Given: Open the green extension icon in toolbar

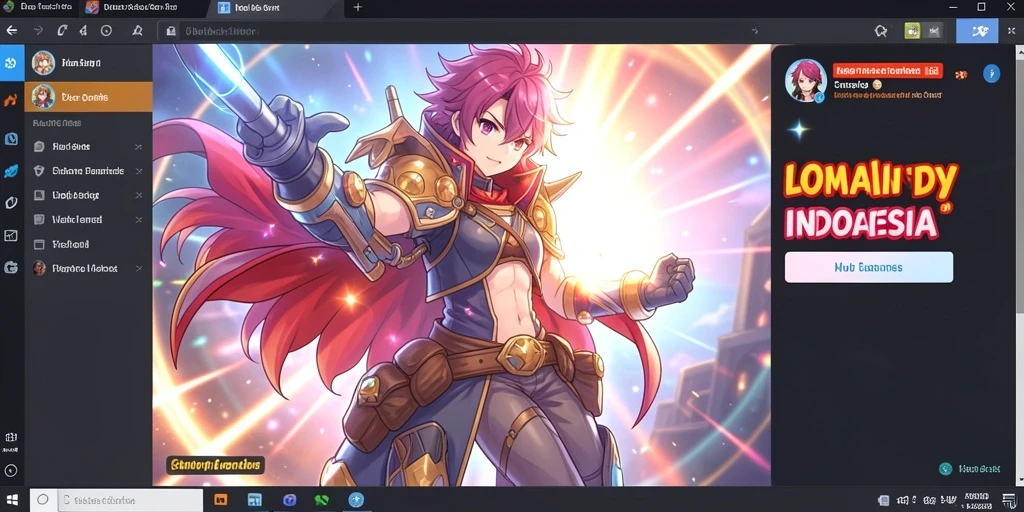Looking at the screenshot, I should [x=912, y=31].
